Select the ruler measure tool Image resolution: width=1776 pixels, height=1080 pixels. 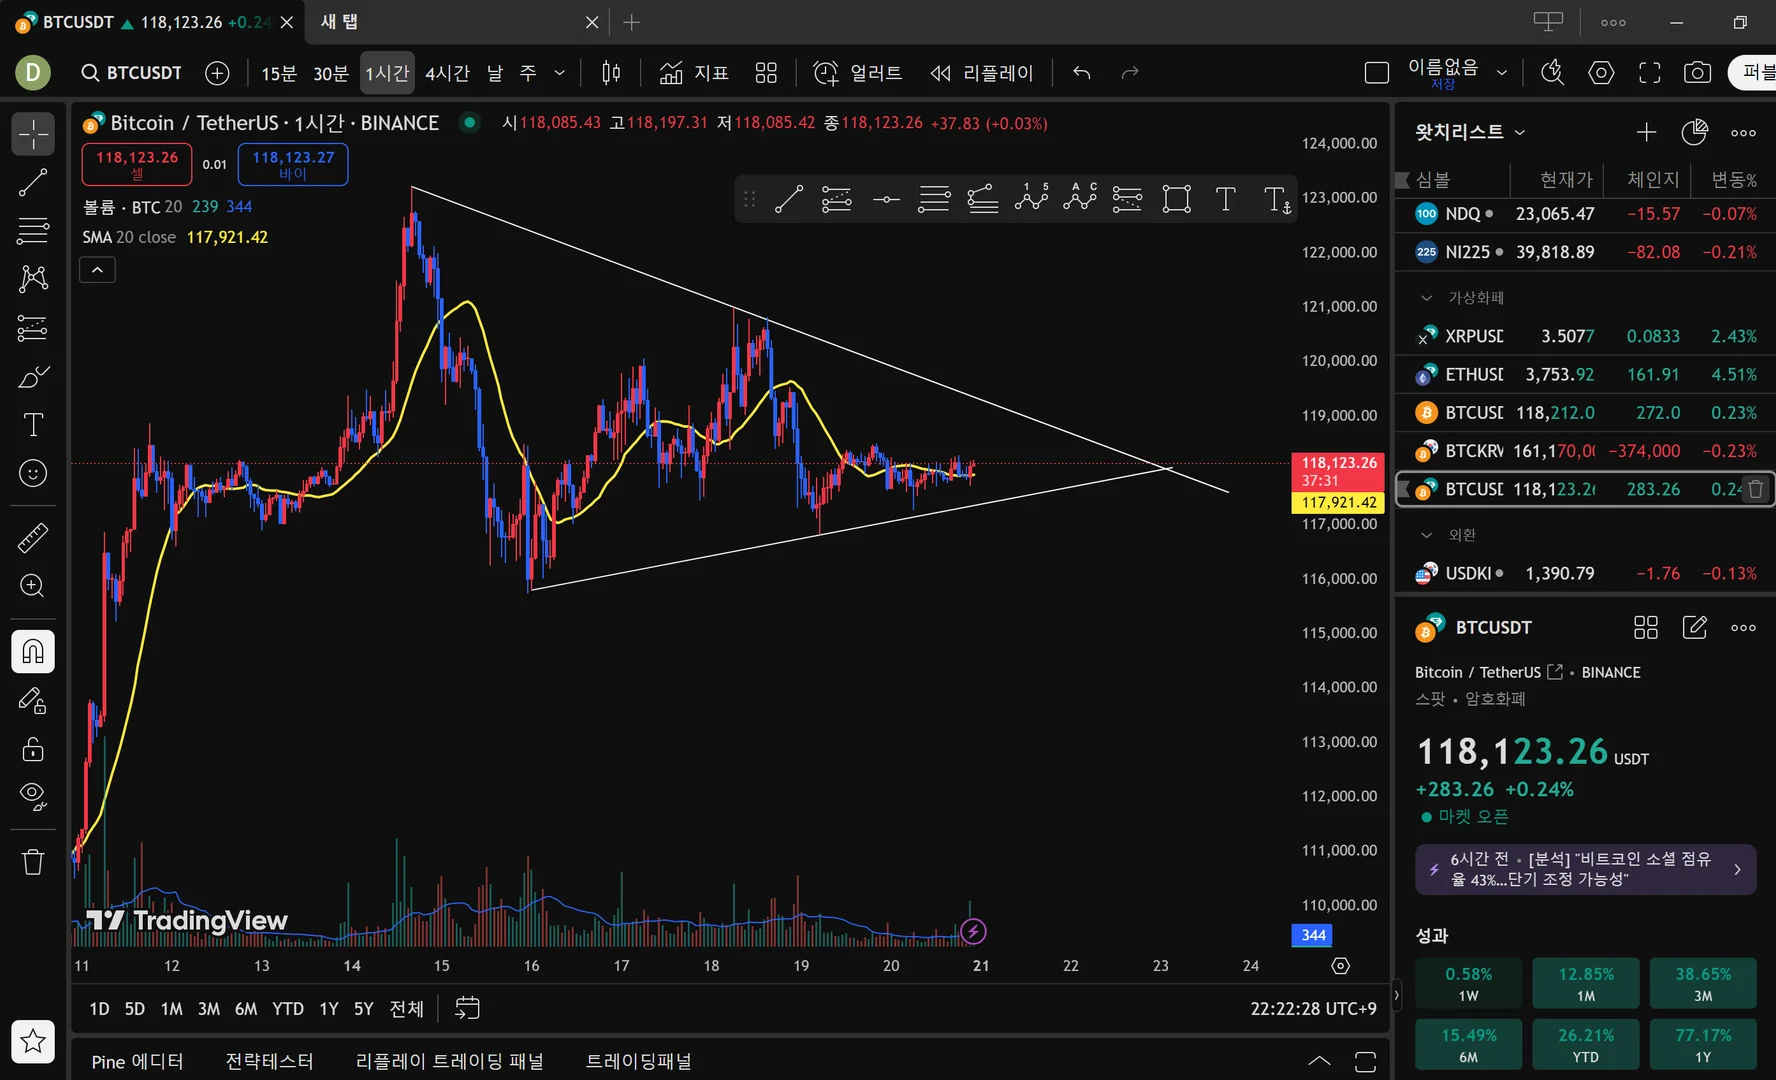33,538
